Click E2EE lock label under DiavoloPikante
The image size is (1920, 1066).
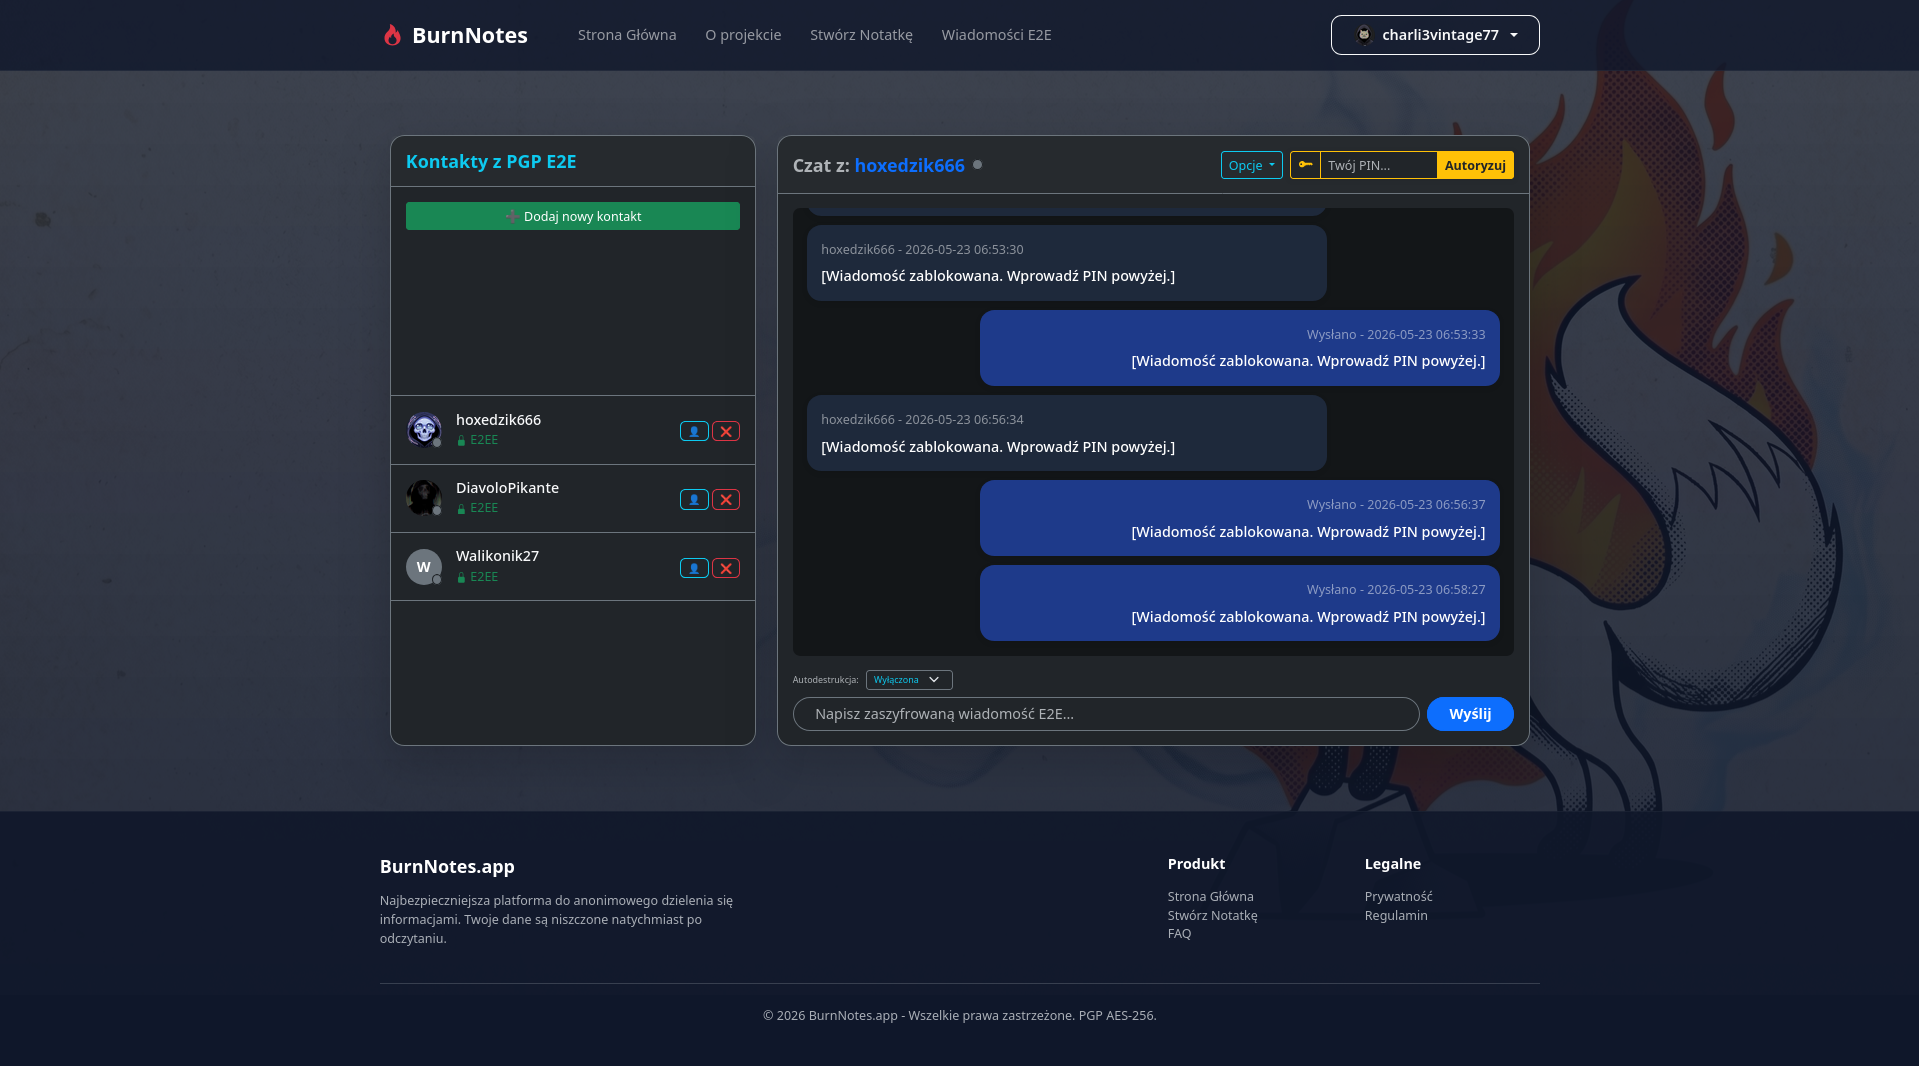coord(477,508)
